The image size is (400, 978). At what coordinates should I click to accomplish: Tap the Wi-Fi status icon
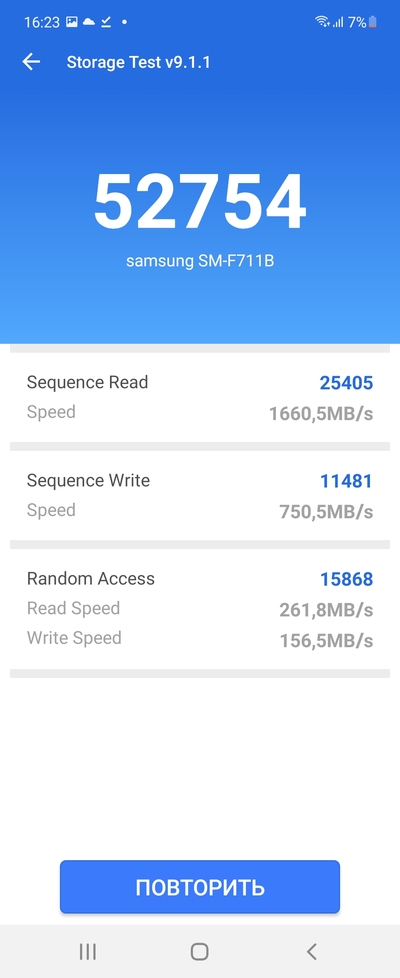coord(322,22)
